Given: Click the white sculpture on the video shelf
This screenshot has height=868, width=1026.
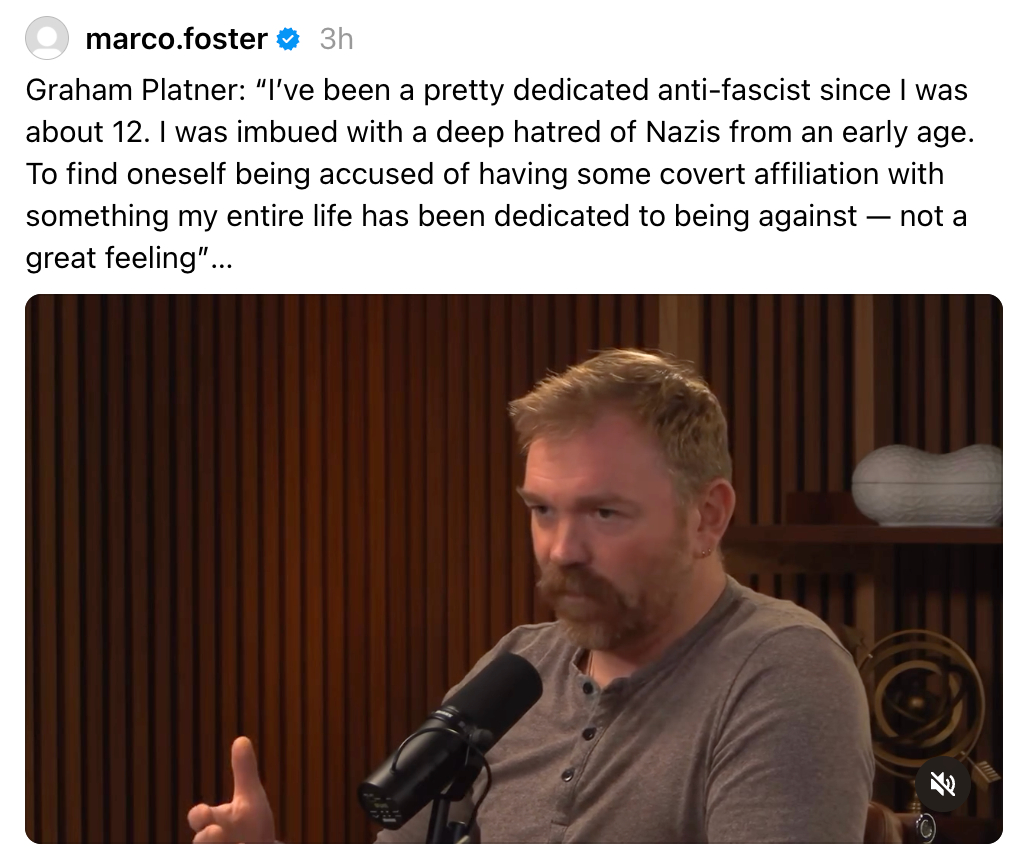Looking at the screenshot, I should pyautogui.click(x=927, y=484).
